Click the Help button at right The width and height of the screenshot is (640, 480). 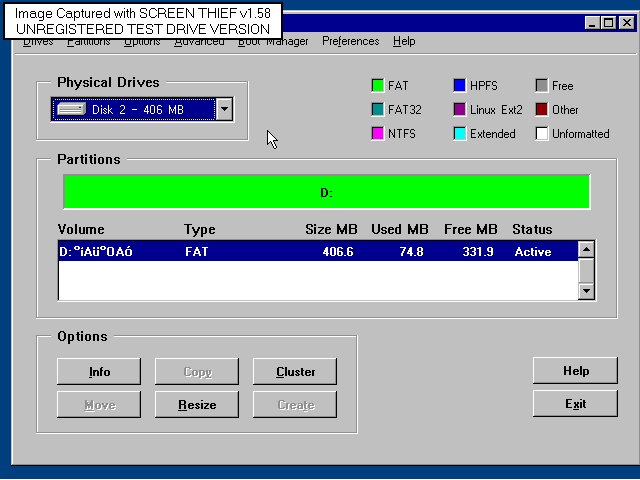coord(576,370)
